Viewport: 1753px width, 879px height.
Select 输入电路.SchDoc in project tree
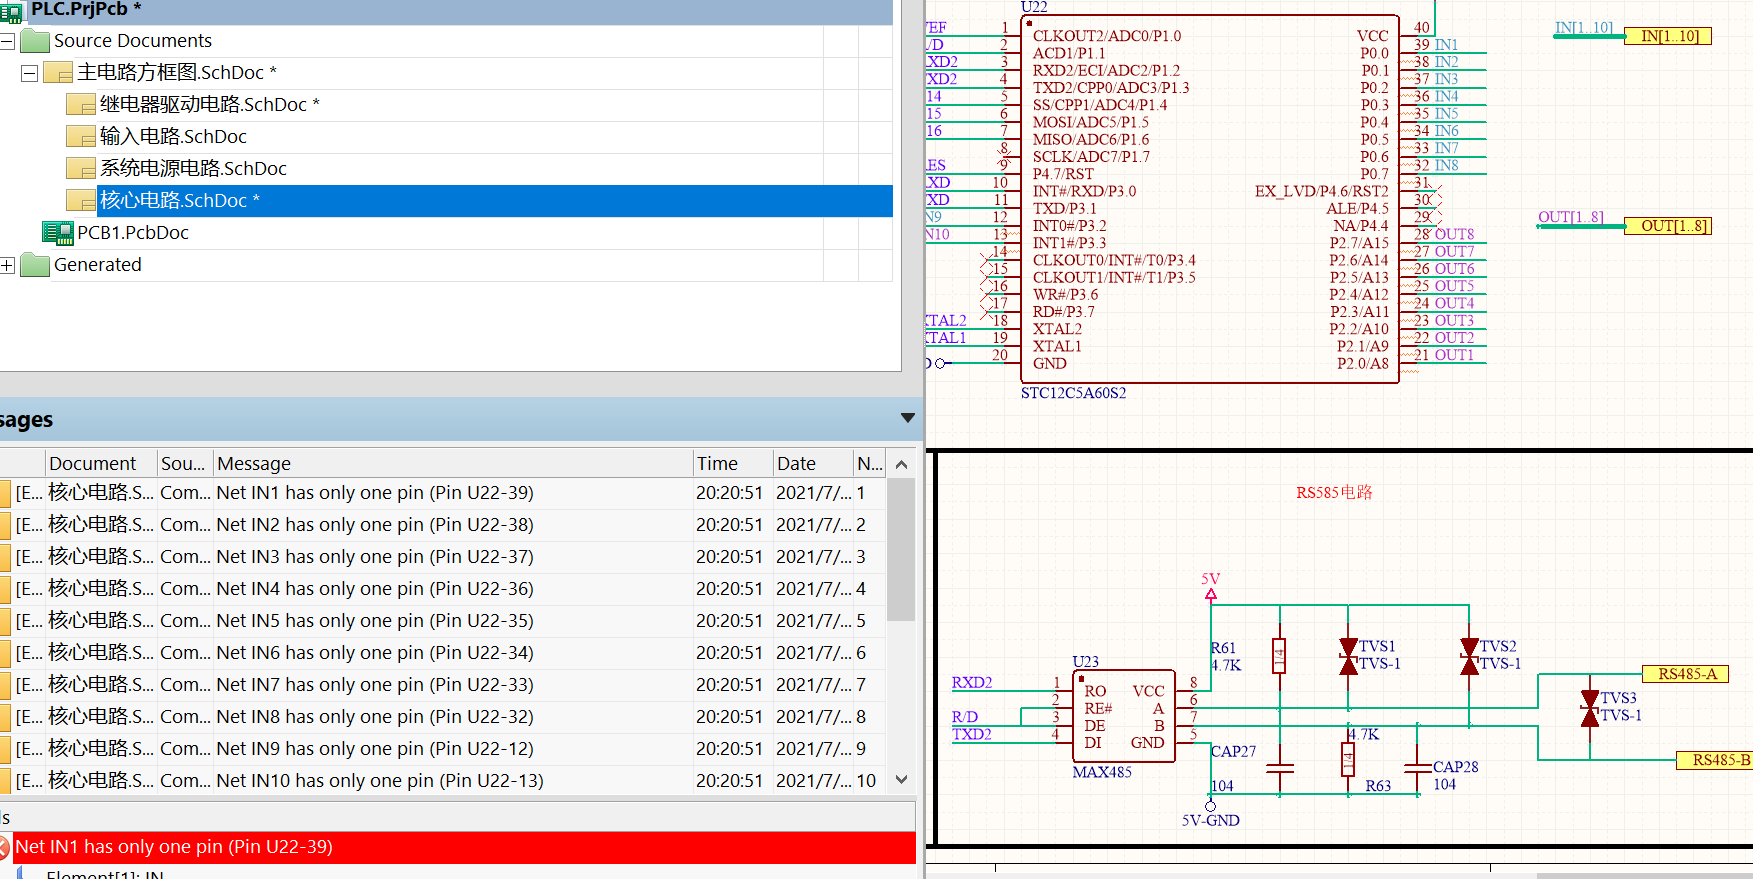click(x=173, y=137)
